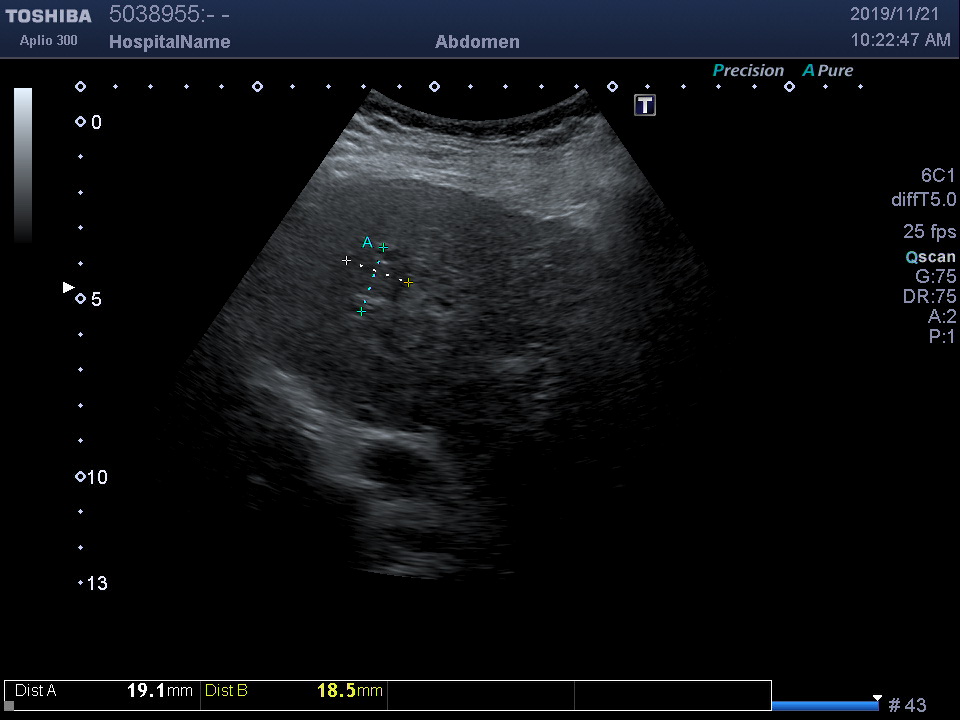The image size is (960, 720).
Task: Click the HospitalName header text
Action: tap(169, 42)
